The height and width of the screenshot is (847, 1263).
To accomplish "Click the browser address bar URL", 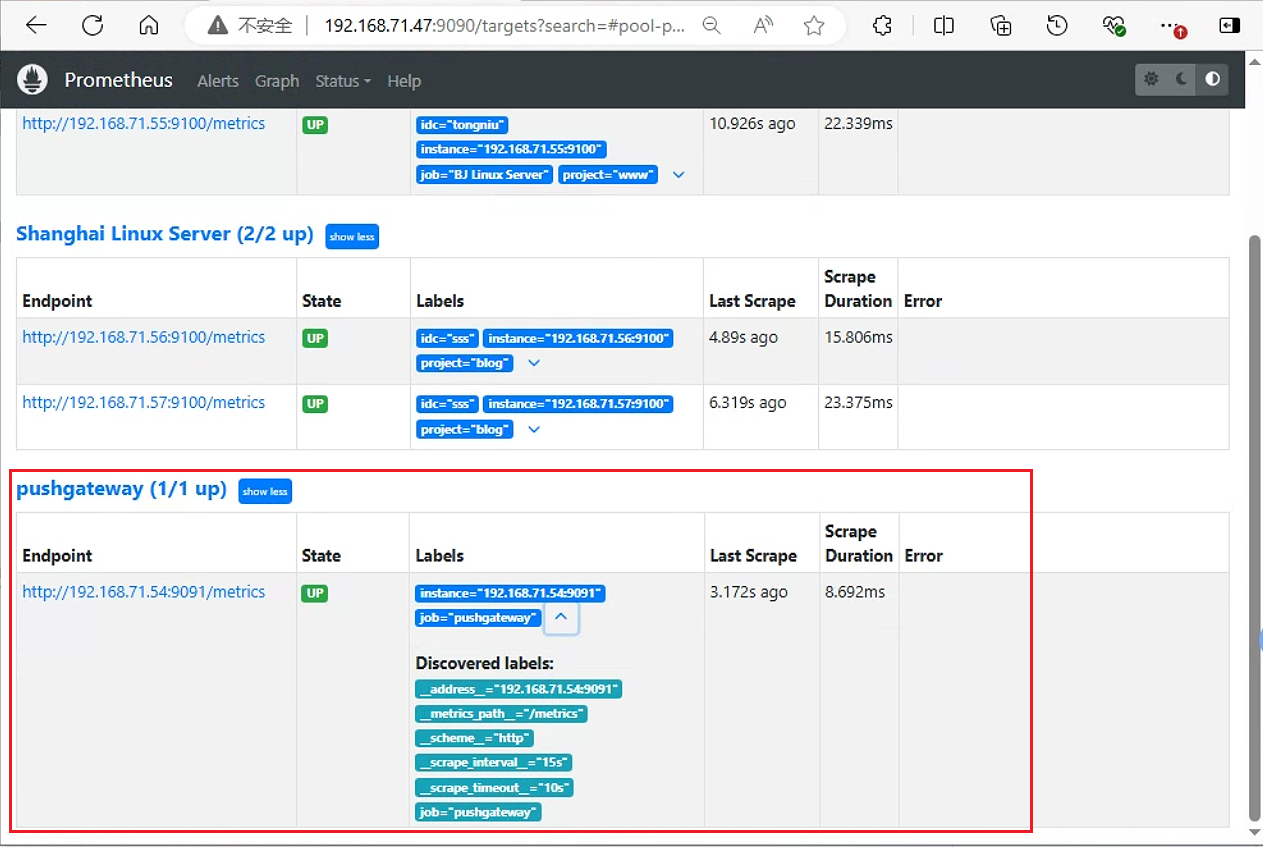I will pos(504,26).
